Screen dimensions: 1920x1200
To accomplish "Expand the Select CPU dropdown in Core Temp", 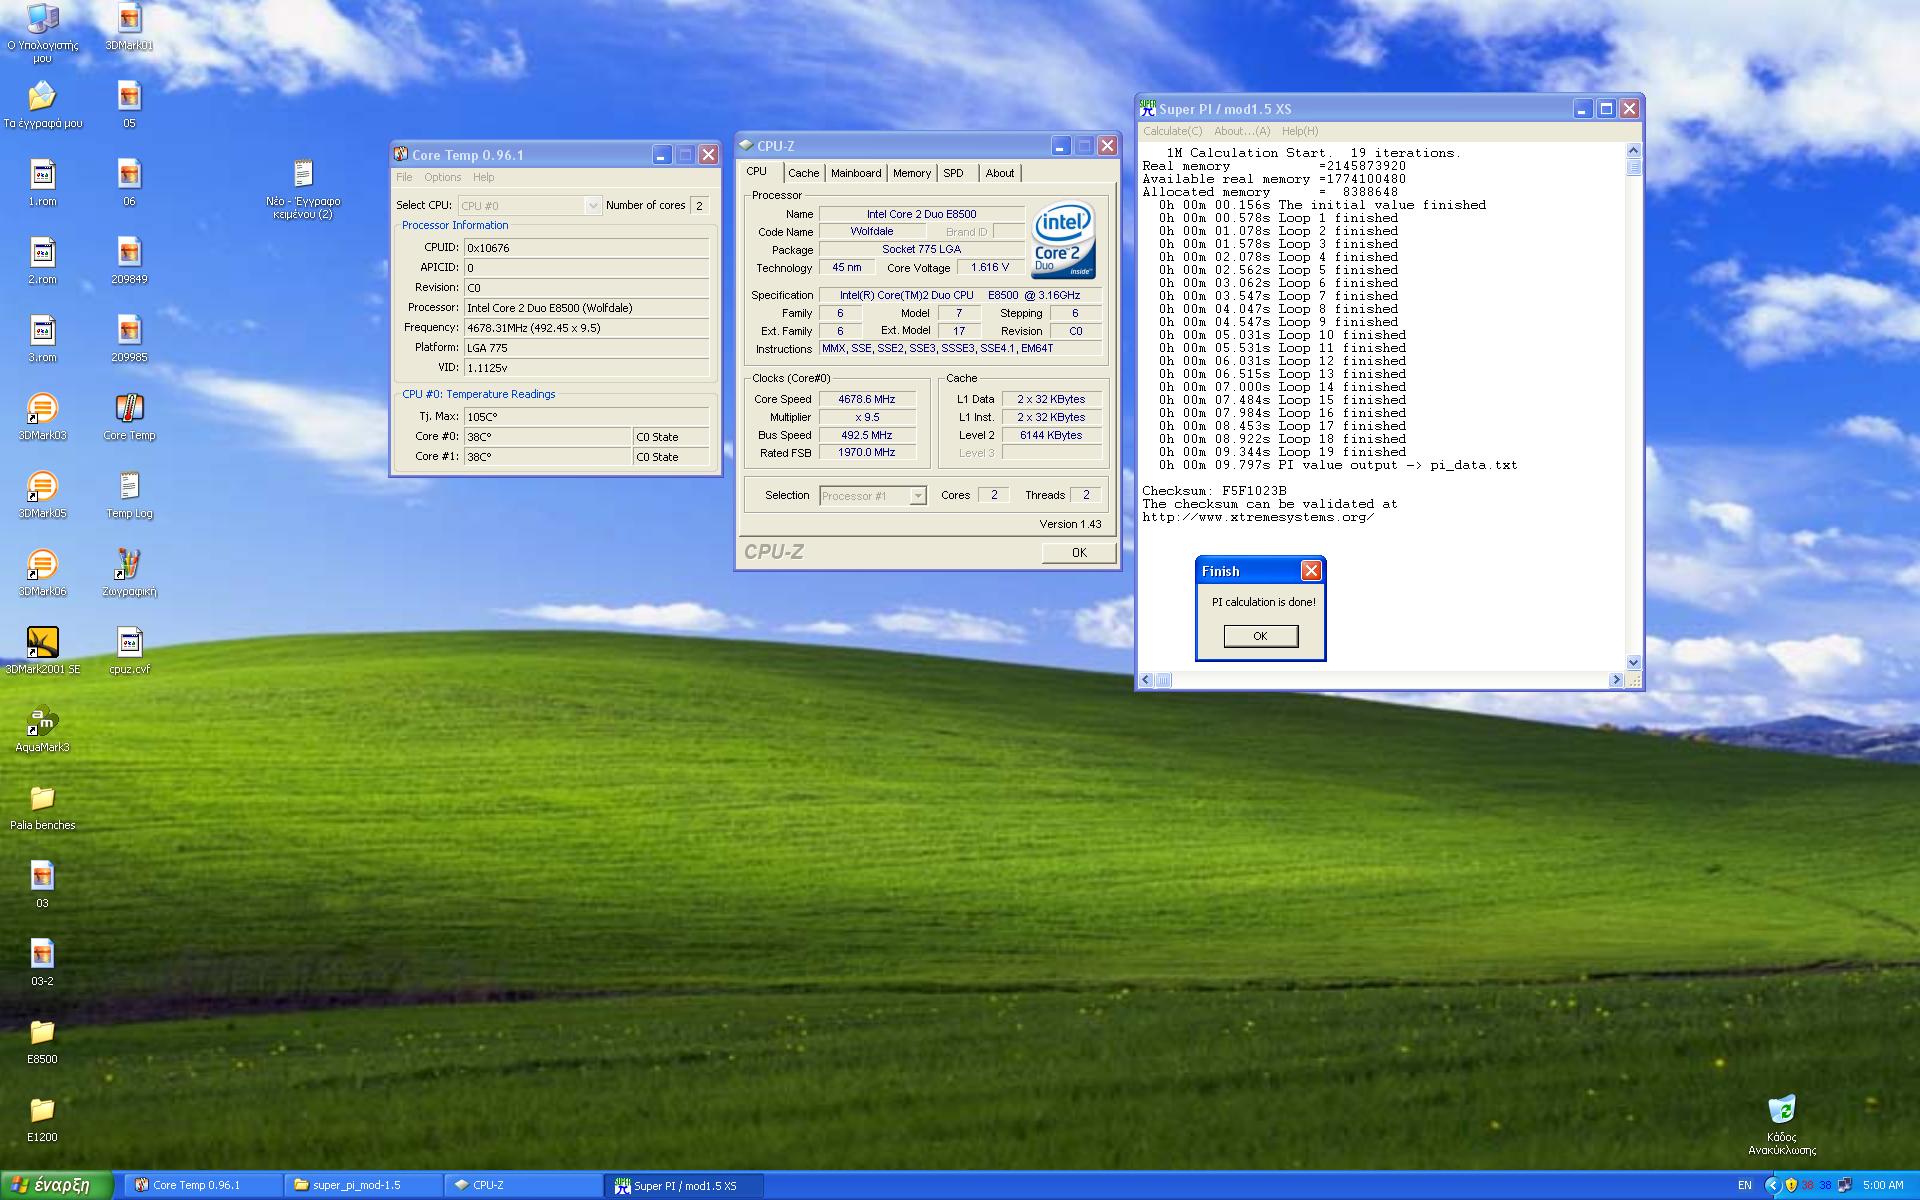I will pyautogui.click(x=592, y=205).
